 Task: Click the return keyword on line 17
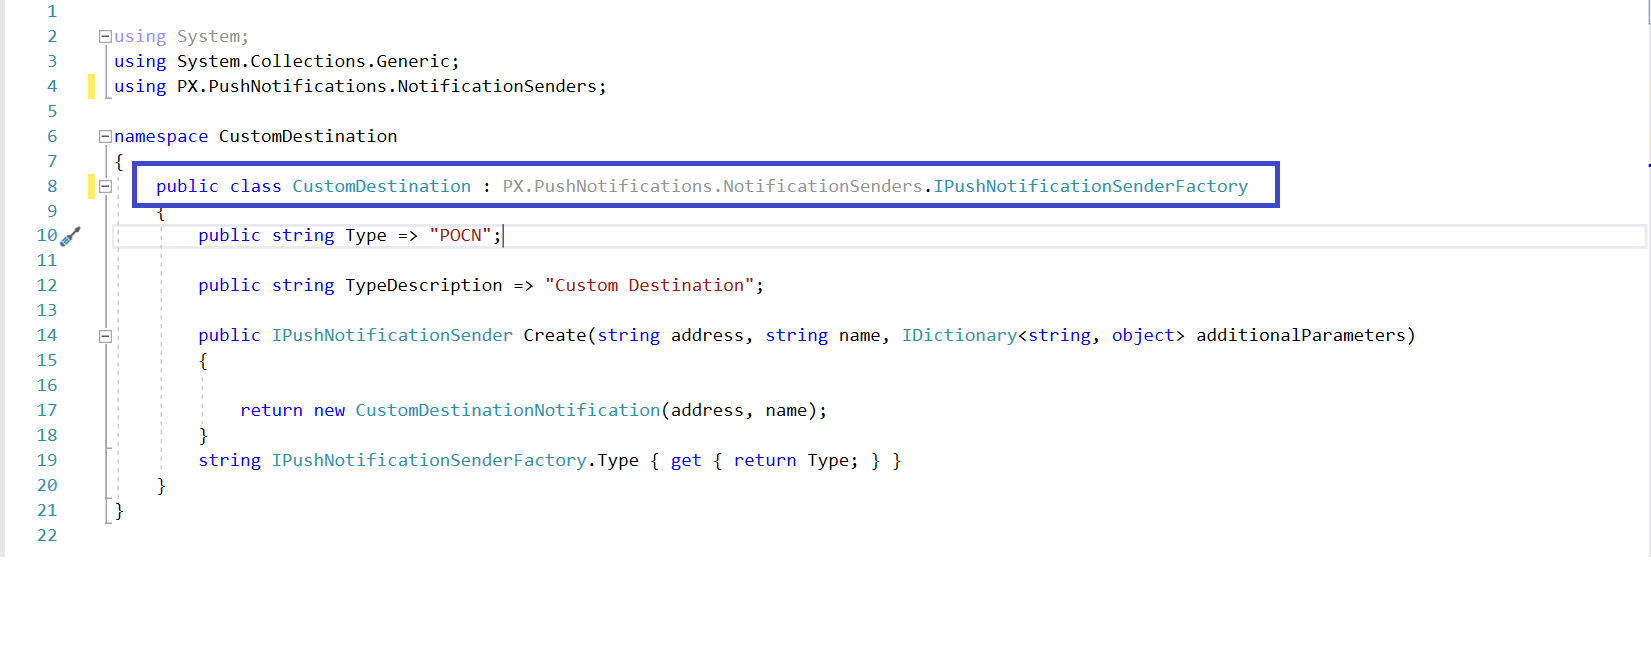coord(271,410)
